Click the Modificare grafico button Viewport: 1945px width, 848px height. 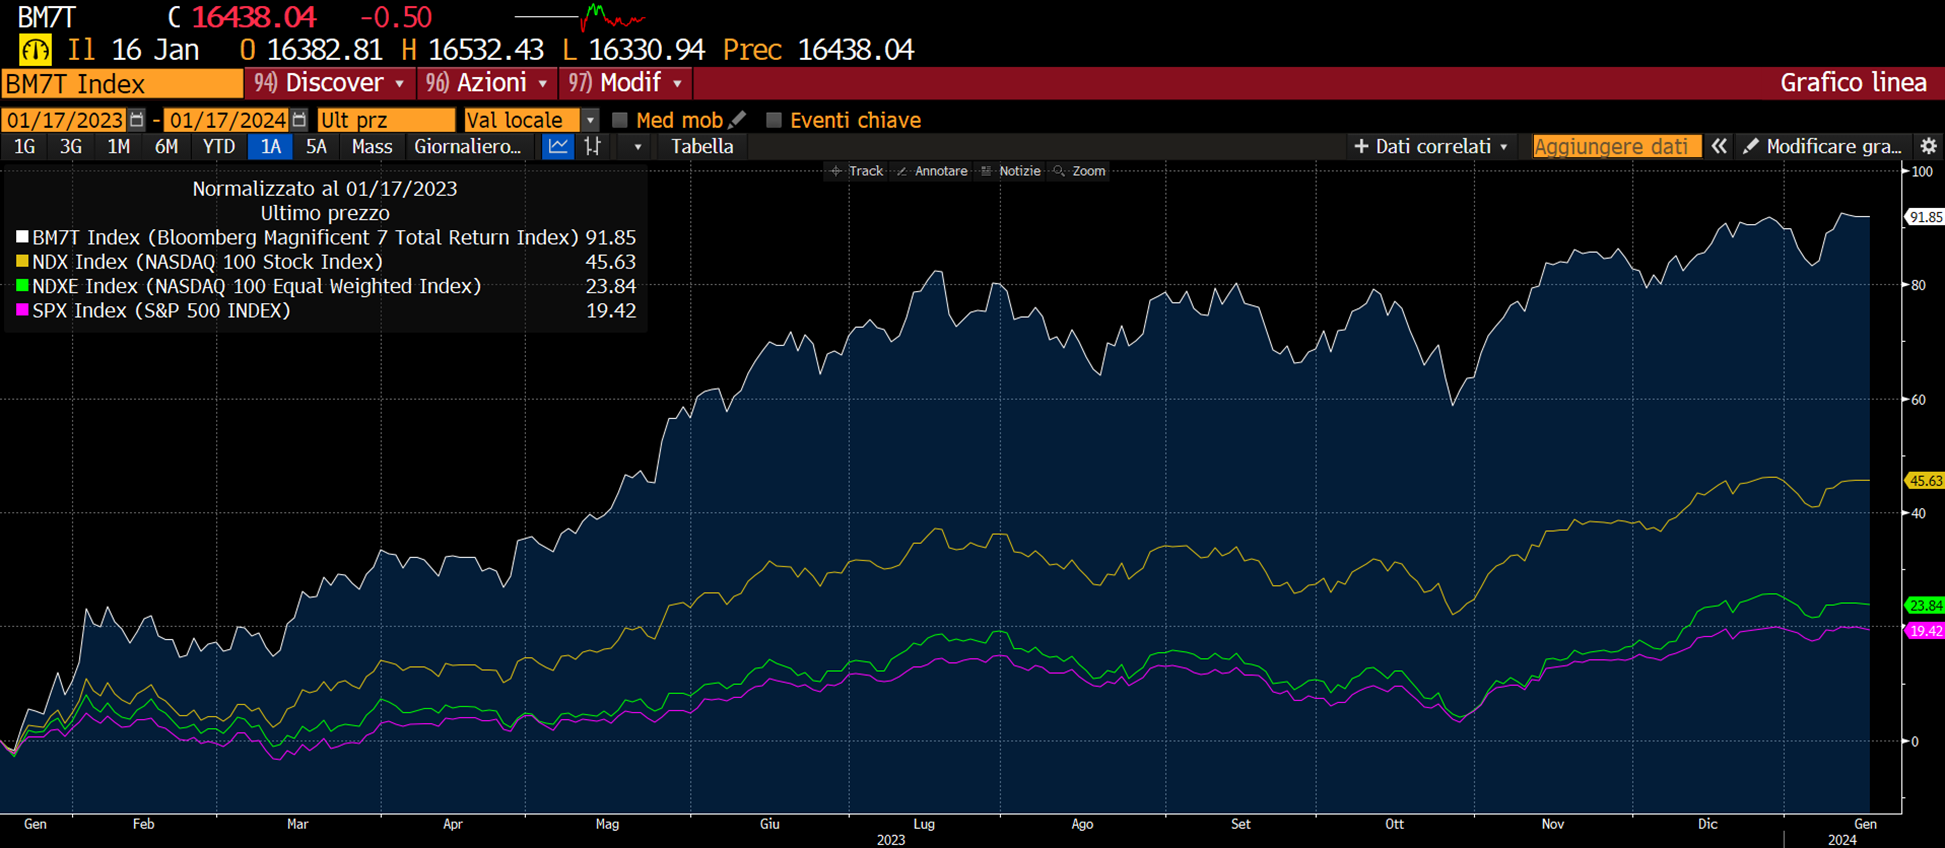pos(1823,146)
